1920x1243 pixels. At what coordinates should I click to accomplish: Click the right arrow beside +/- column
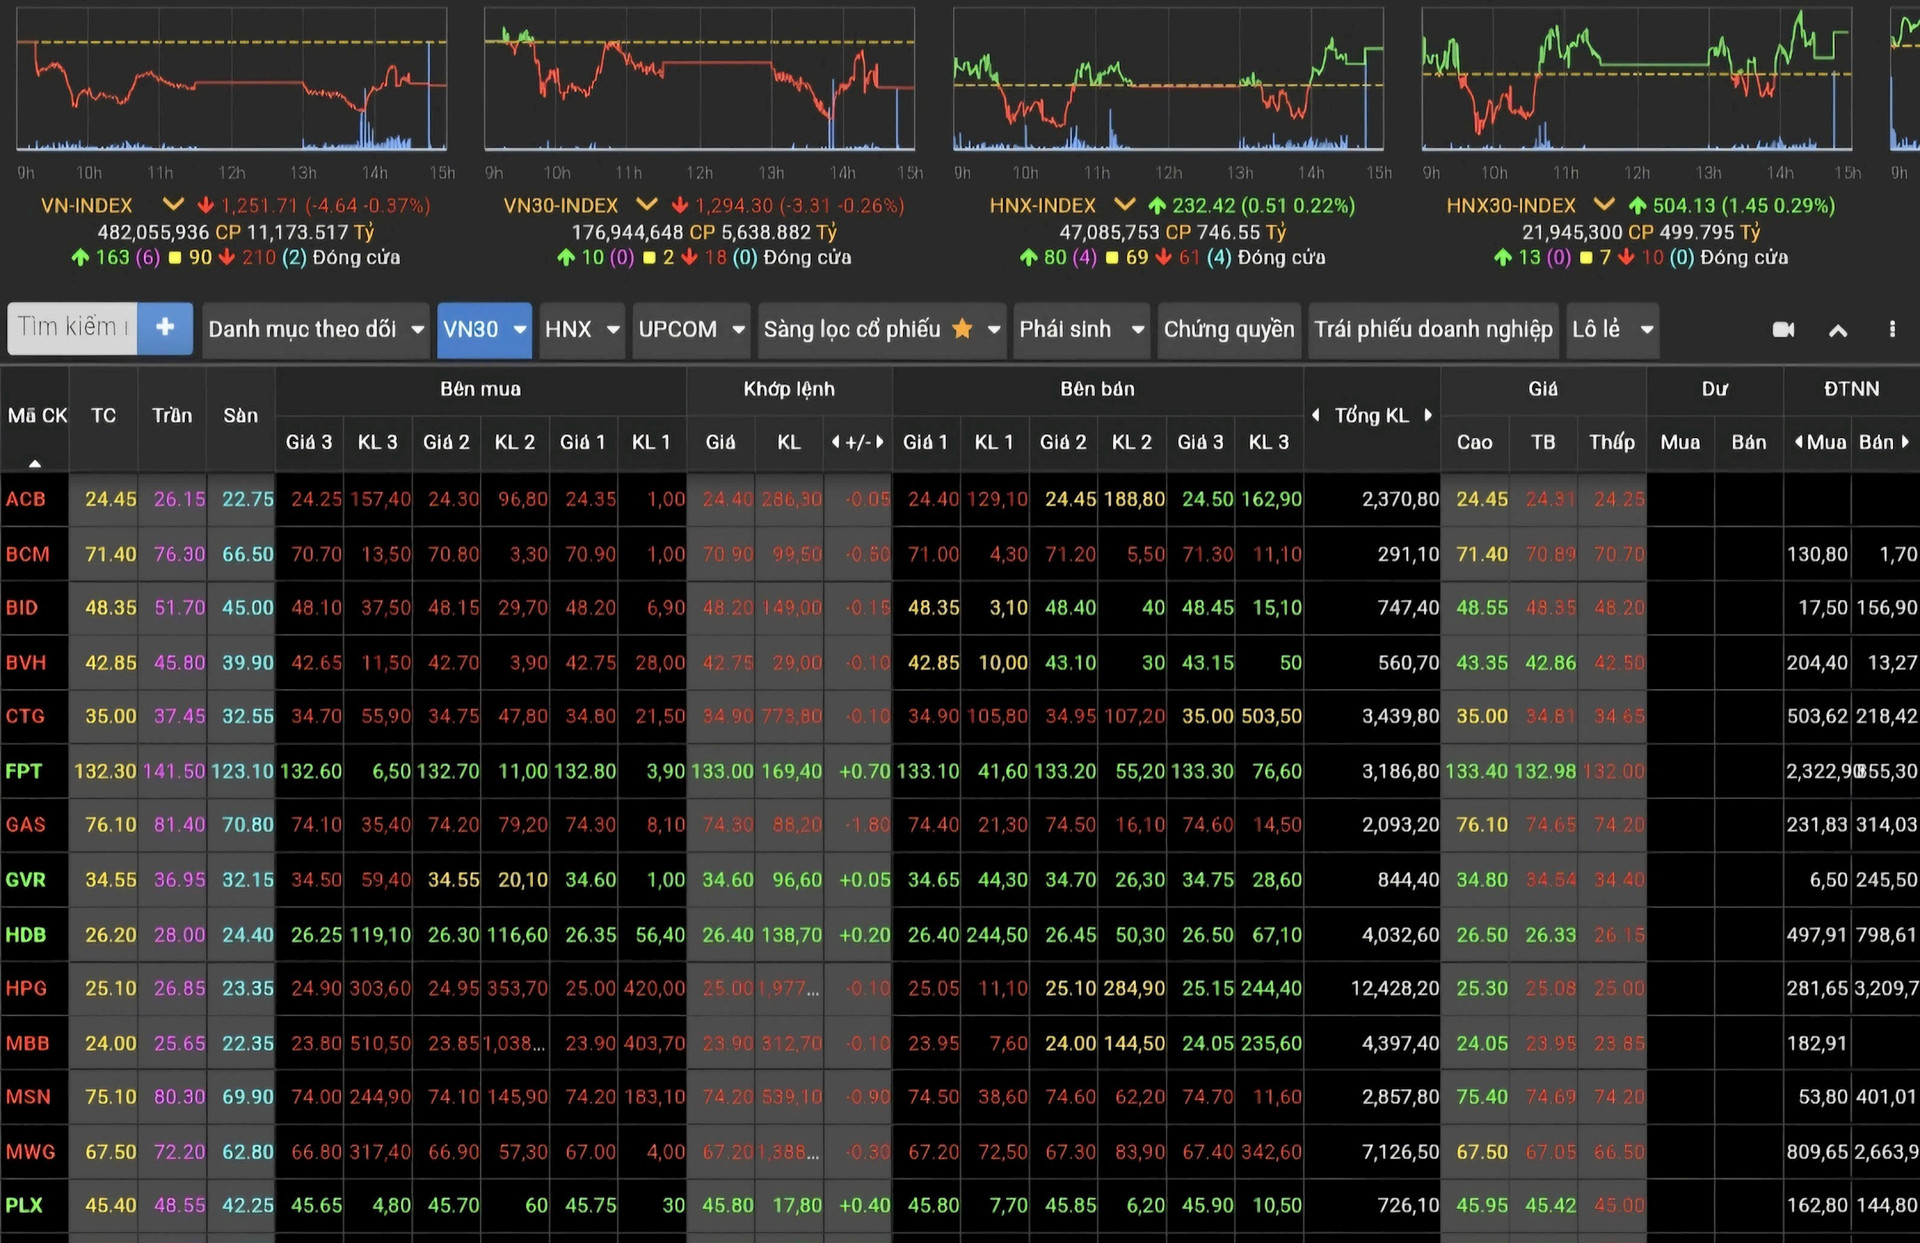(x=879, y=442)
